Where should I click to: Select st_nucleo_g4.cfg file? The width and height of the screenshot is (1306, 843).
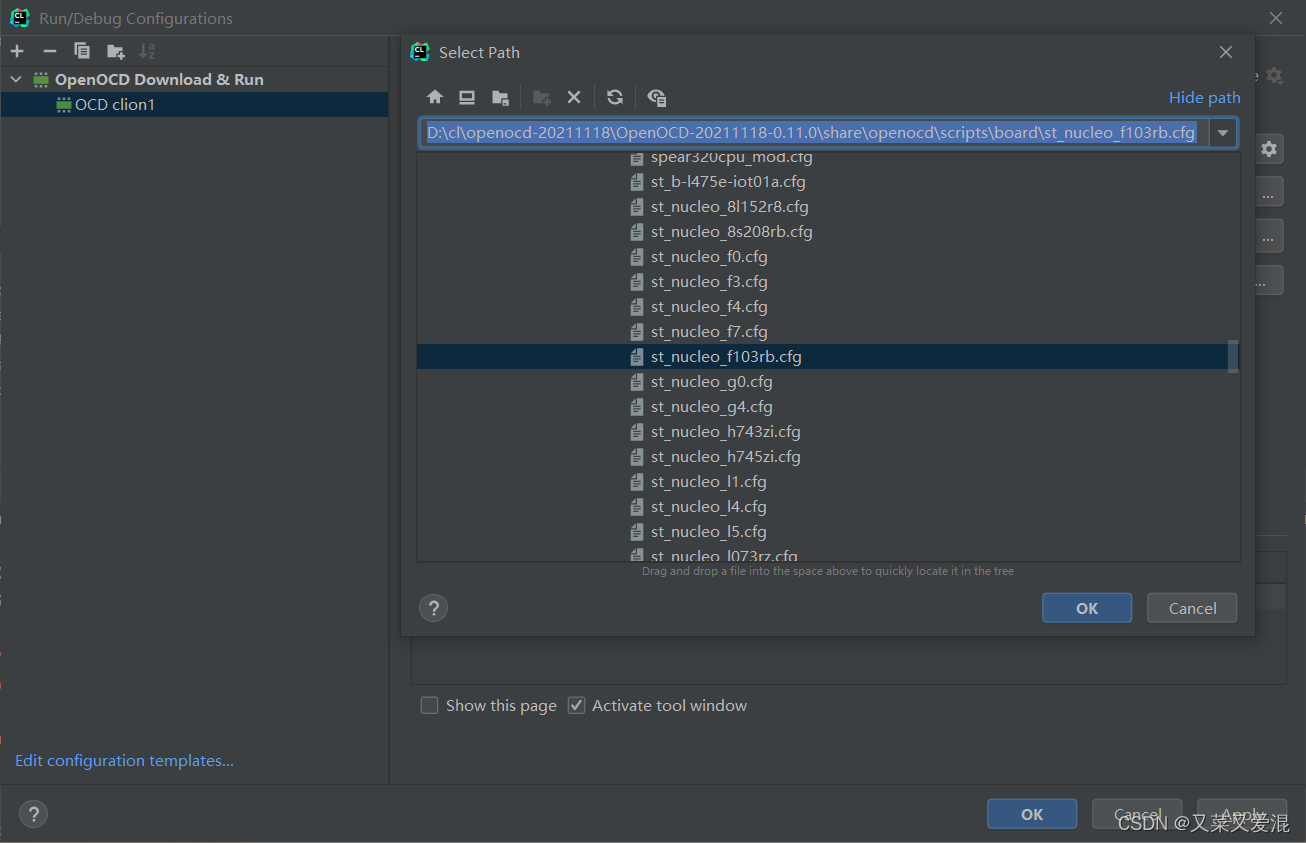pos(711,407)
